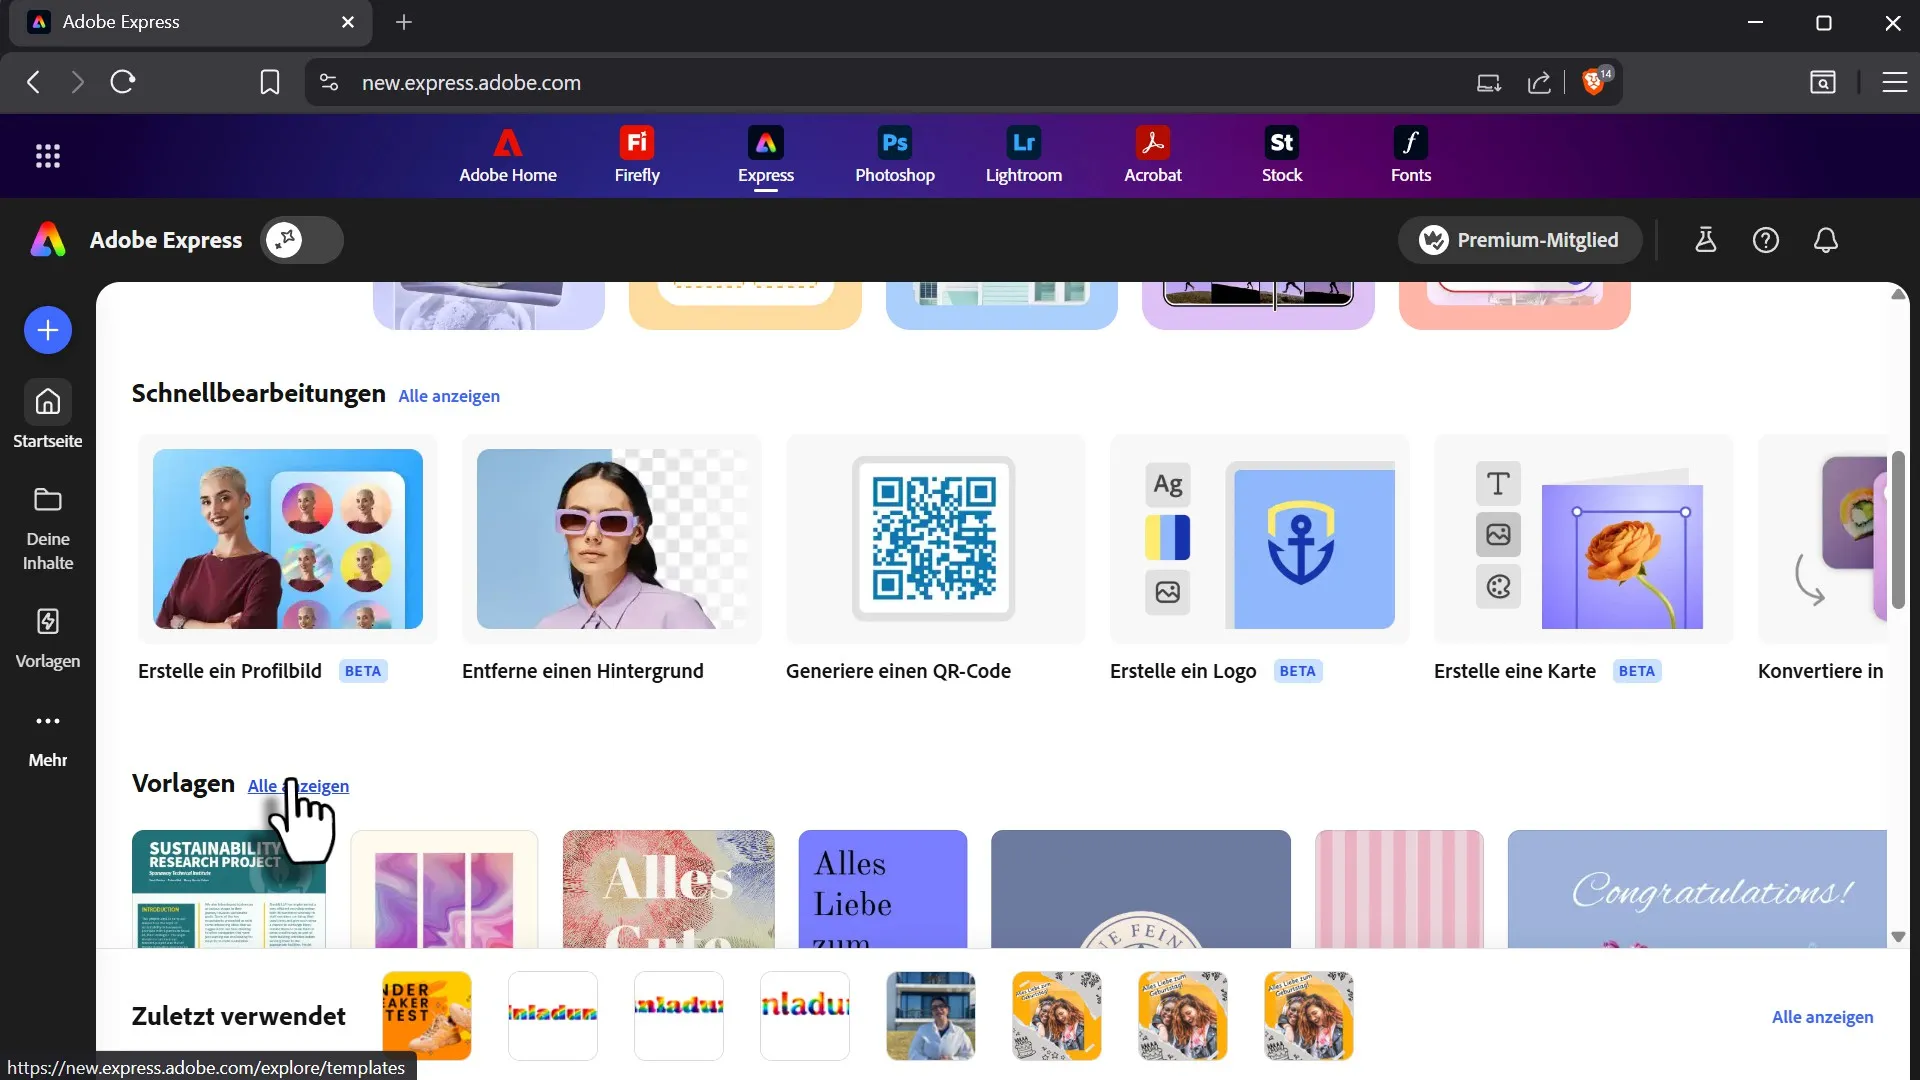The height and width of the screenshot is (1080, 1920).
Task: Open the browser hamburger menu
Action: click(x=1894, y=82)
